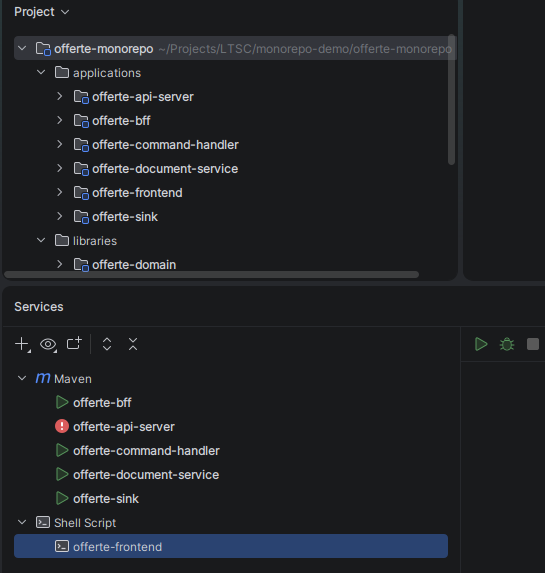Select offerte-api-server under Maven services

(124, 427)
